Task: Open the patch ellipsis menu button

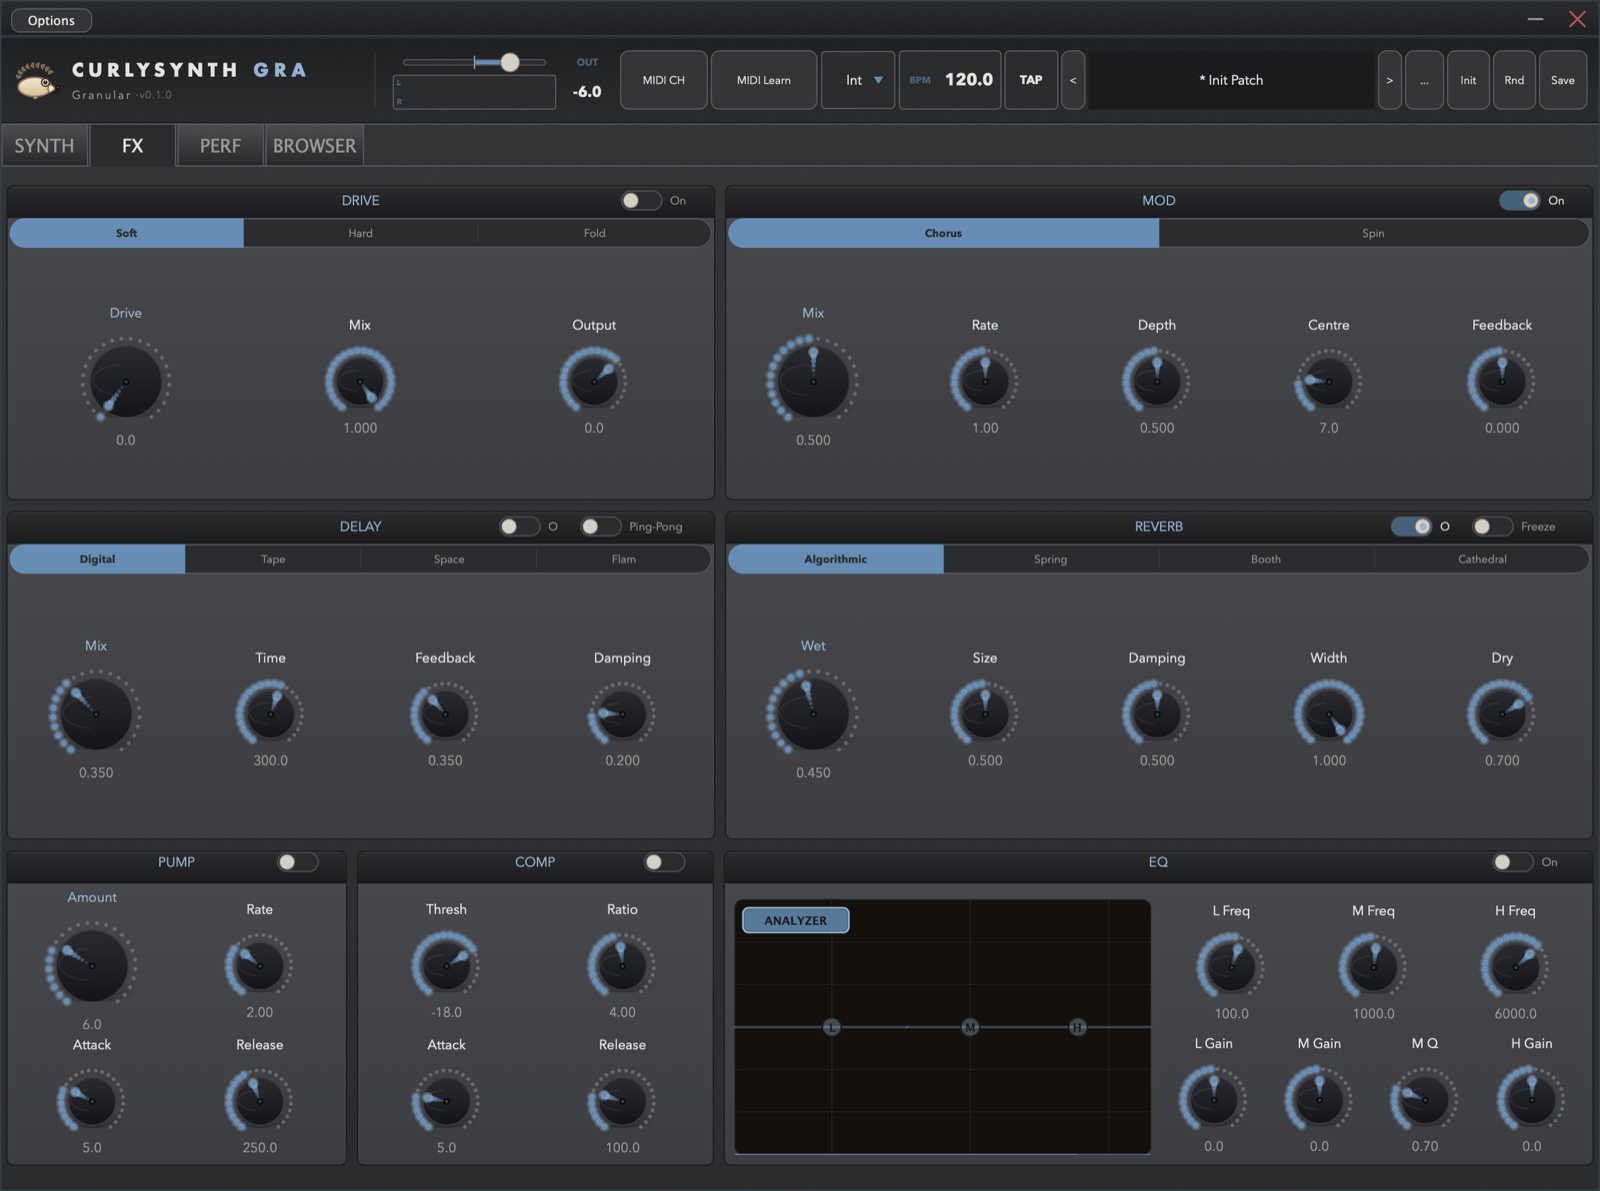Action: [1424, 80]
